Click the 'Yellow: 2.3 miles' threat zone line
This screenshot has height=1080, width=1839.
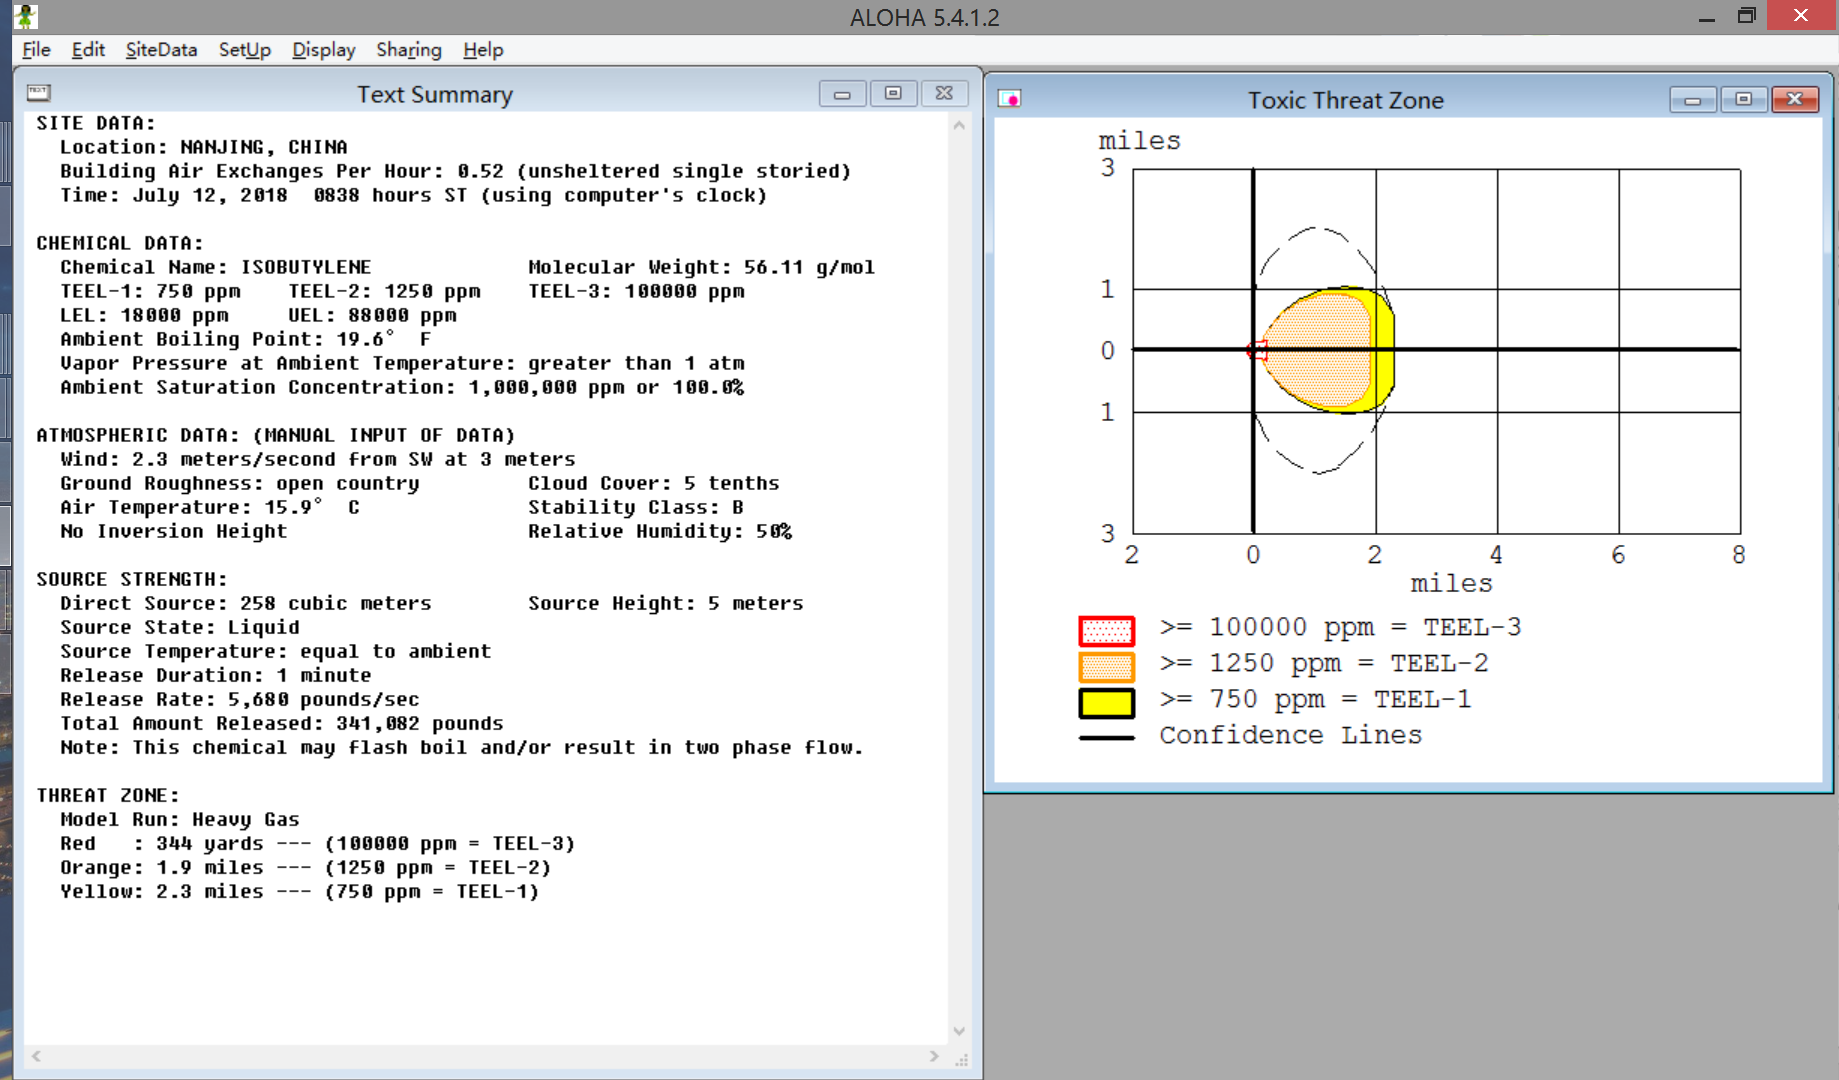tap(300, 891)
